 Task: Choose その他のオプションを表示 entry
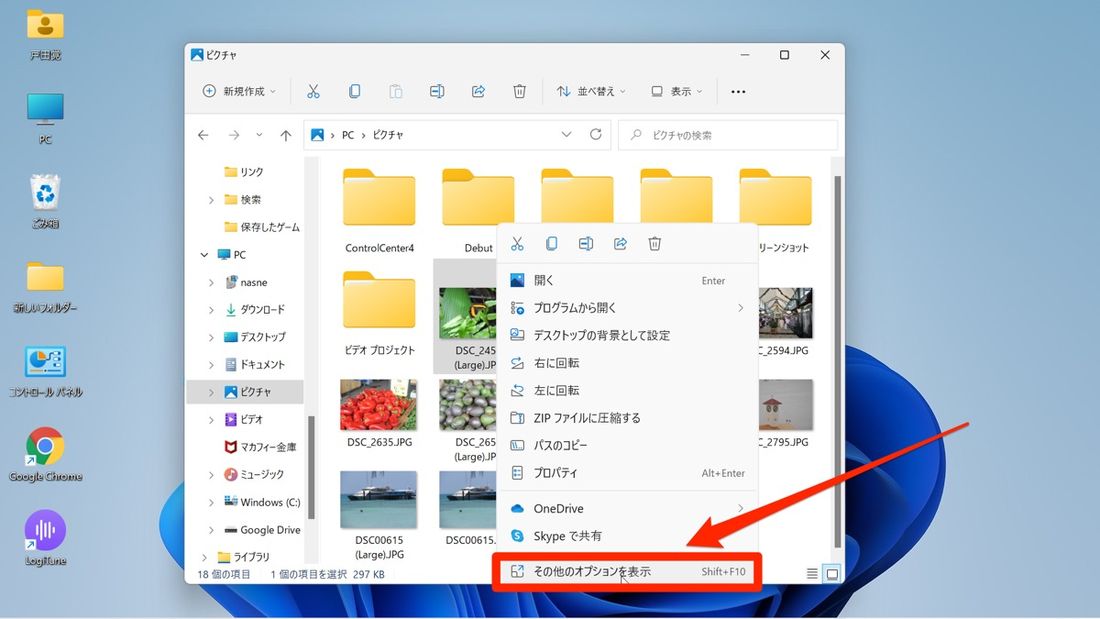point(627,571)
